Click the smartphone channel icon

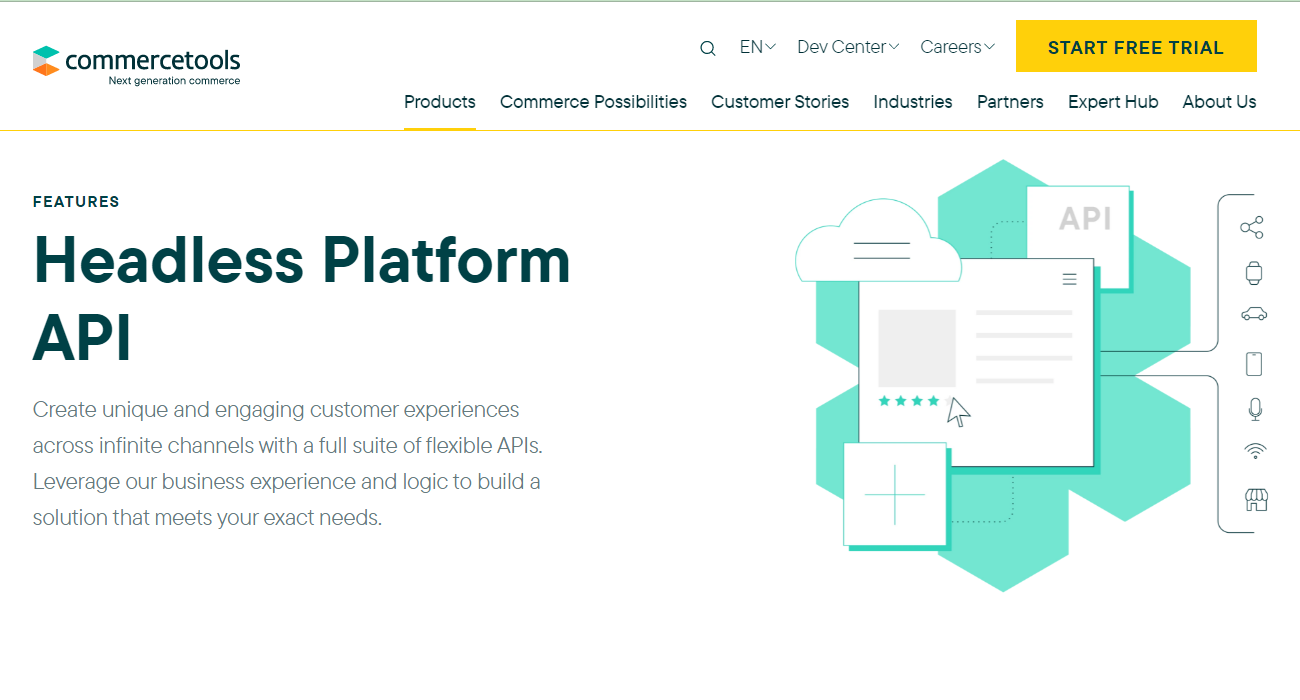click(x=1254, y=364)
